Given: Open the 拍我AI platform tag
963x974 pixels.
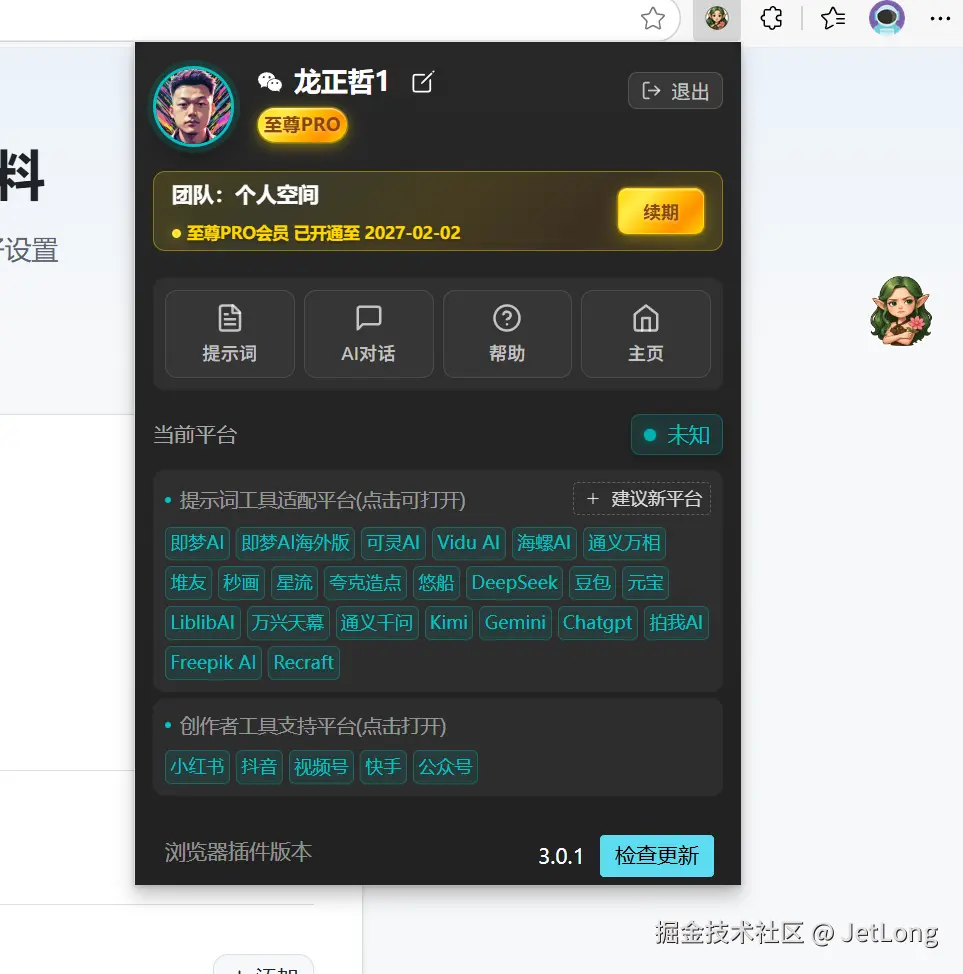Looking at the screenshot, I should (x=676, y=622).
